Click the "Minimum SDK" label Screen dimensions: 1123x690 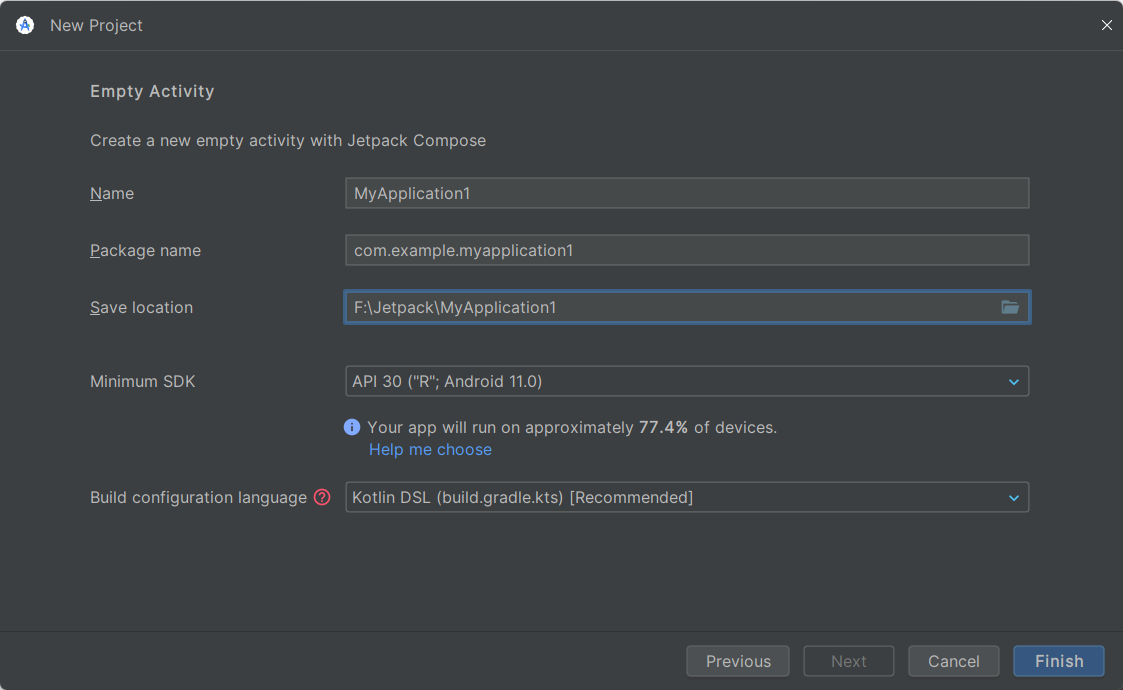pyautogui.click(x=142, y=381)
